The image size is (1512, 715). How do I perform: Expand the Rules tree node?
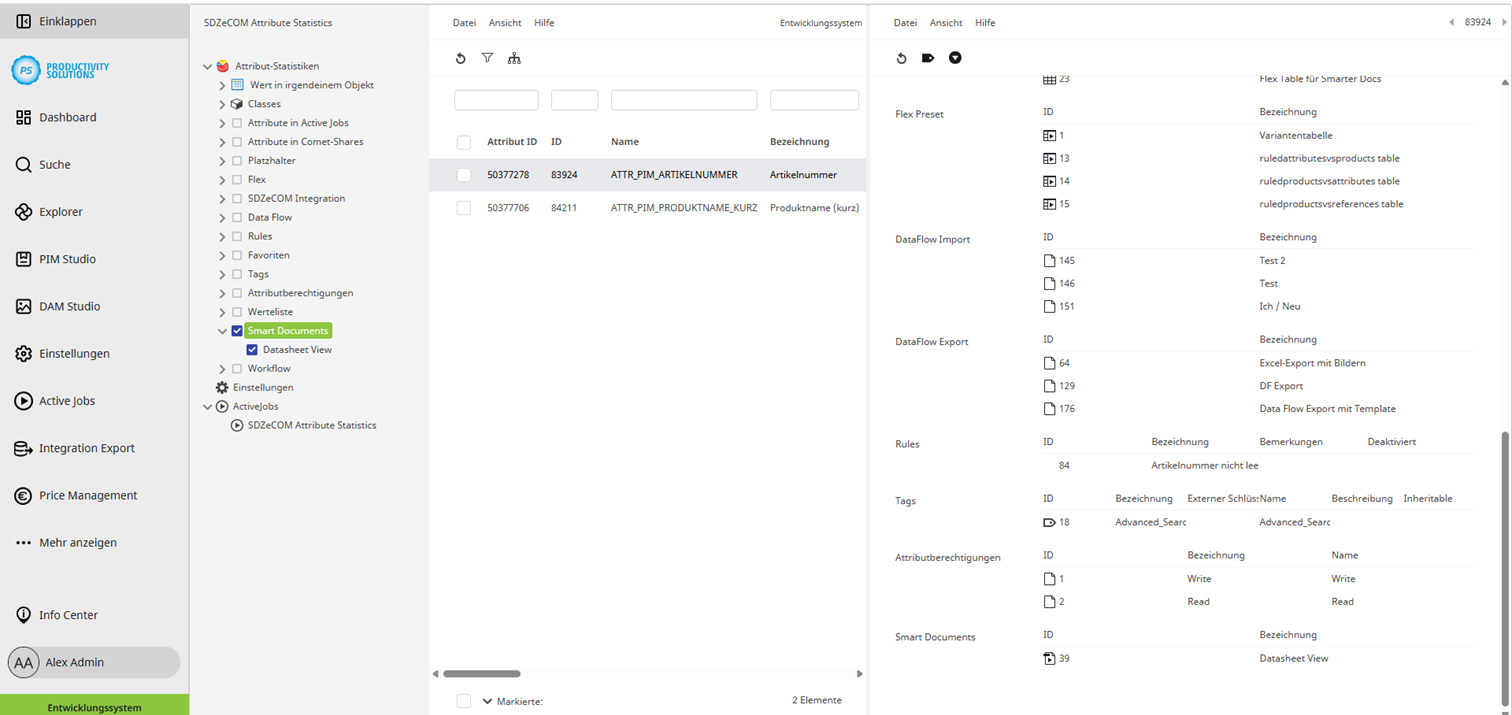(222, 235)
